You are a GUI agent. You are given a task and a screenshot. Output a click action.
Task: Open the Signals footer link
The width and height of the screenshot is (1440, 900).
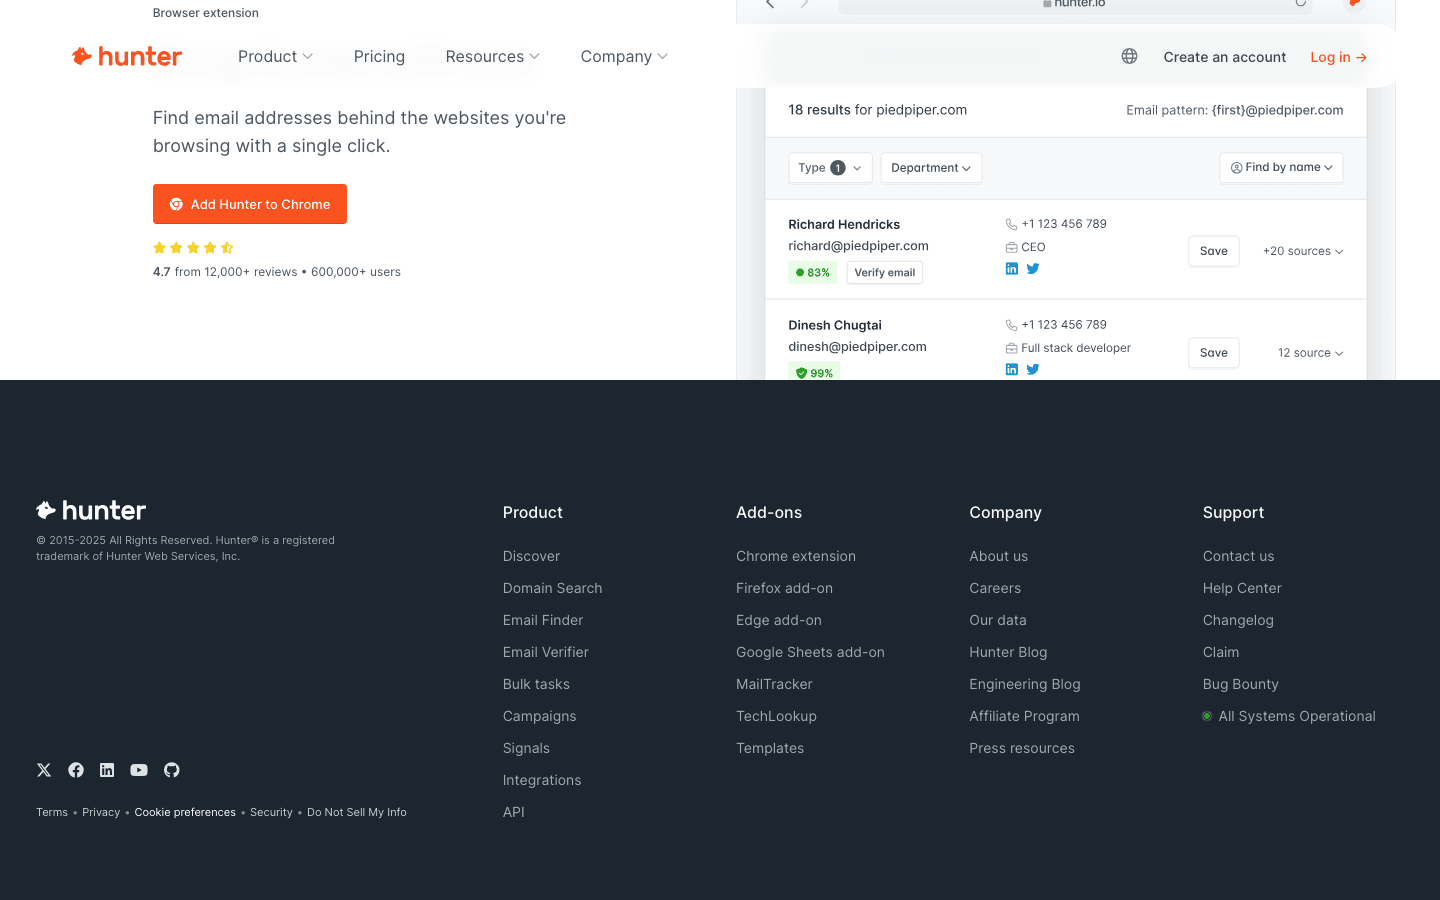[526, 748]
